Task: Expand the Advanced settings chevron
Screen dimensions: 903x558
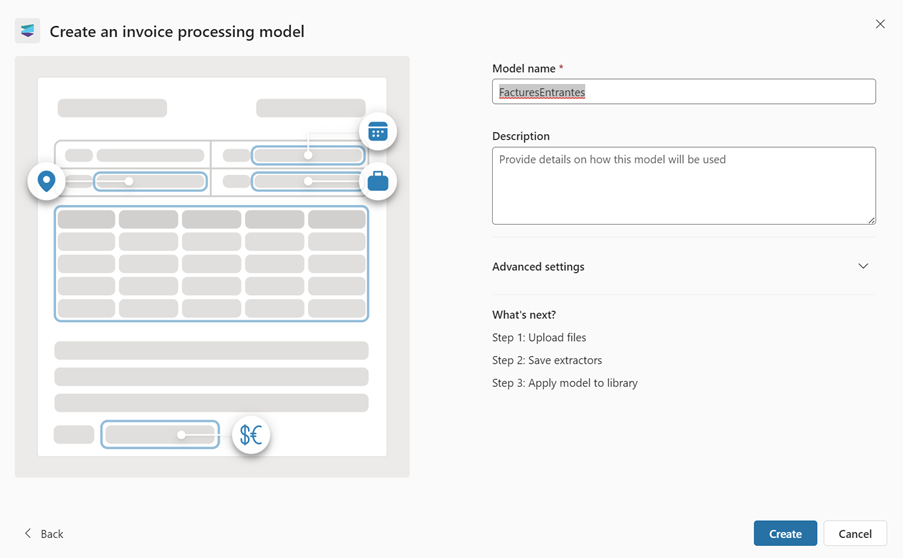Action: point(863,266)
